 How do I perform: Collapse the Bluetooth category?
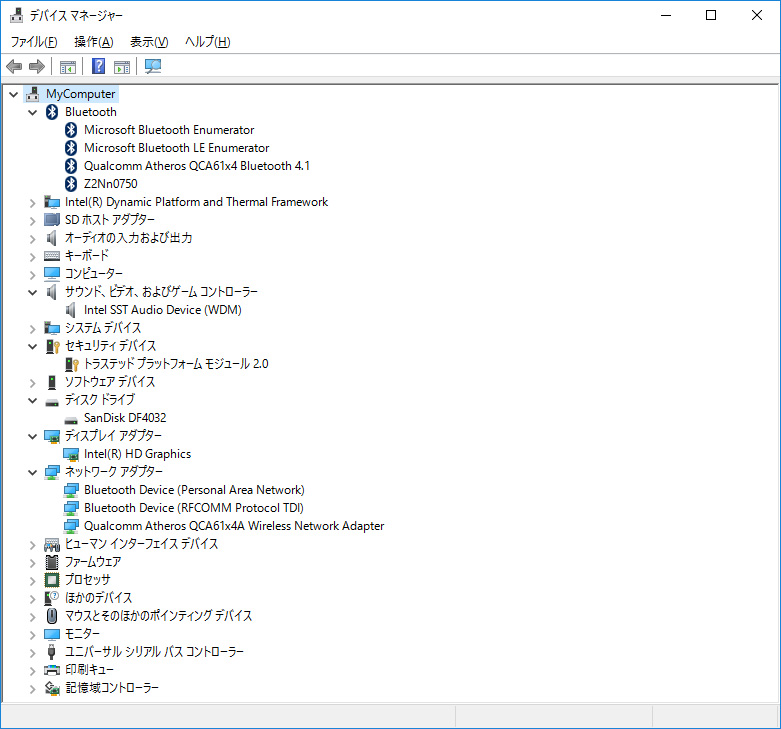(33, 112)
